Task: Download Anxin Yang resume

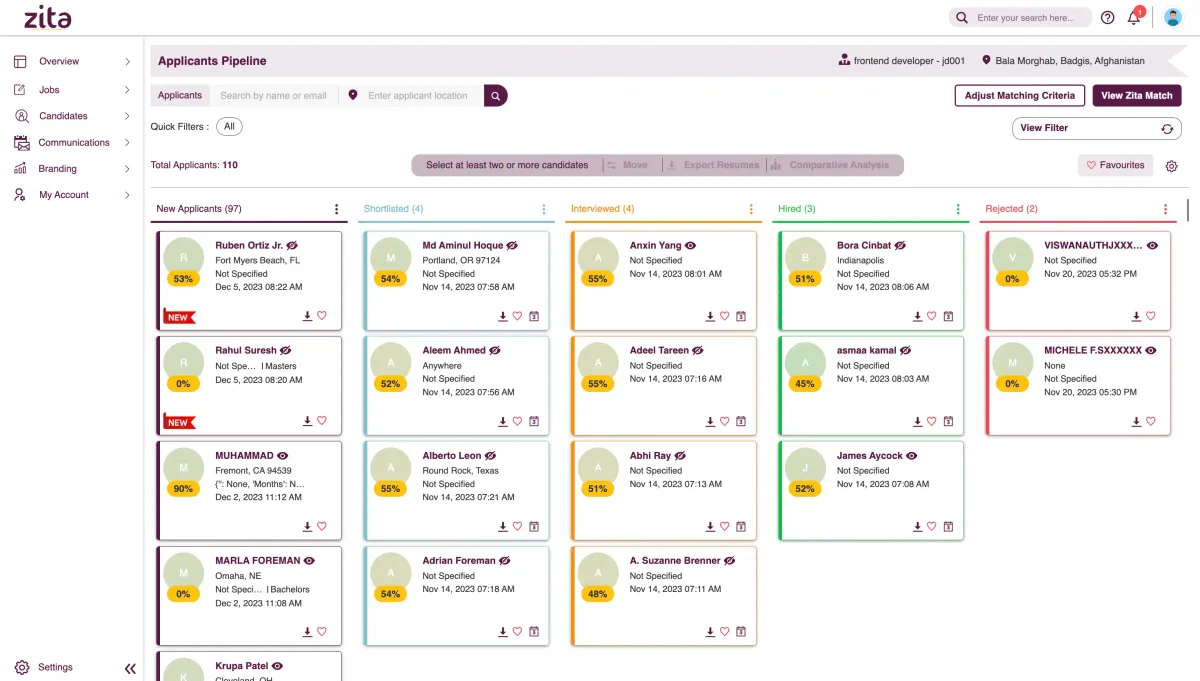Action: pyautogui.click(x=711, y=316)
